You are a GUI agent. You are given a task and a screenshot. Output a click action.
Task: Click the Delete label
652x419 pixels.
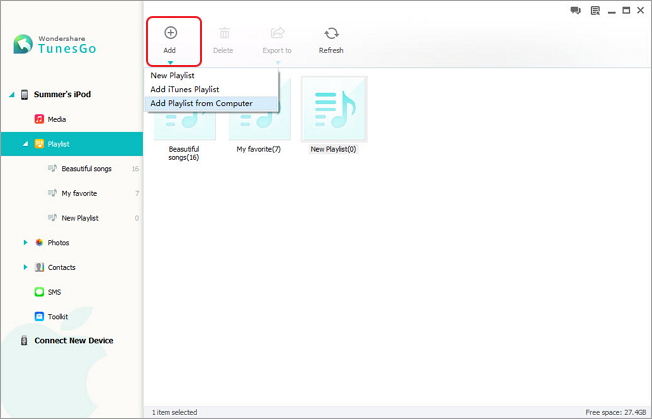click(x=223, y=50)
